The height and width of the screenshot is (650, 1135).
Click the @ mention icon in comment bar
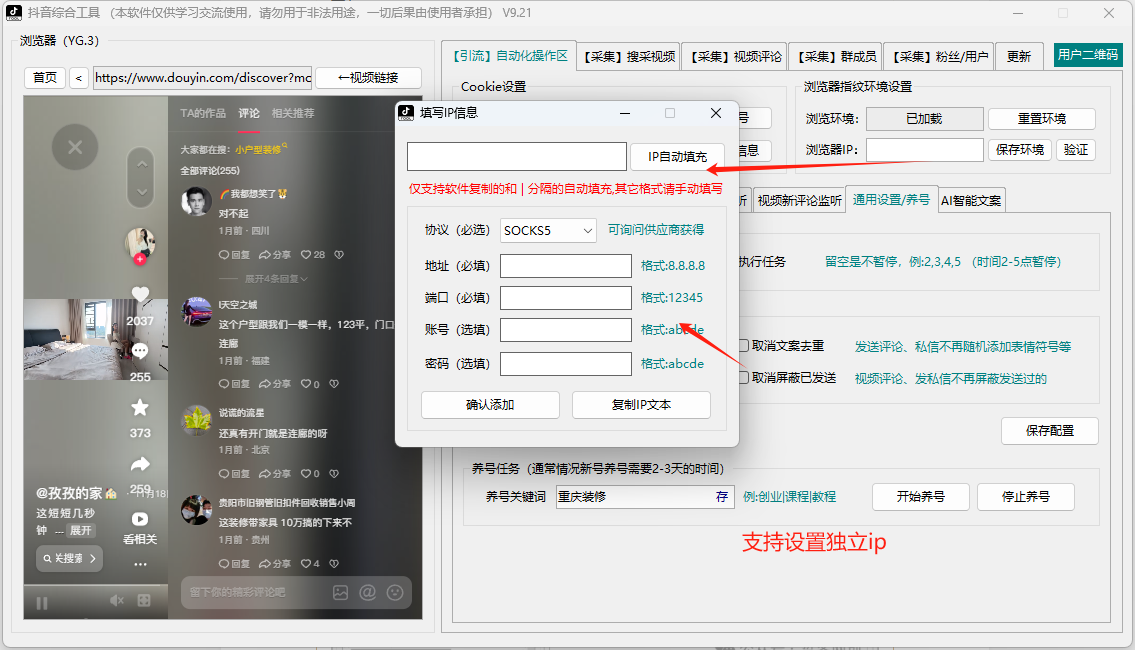[x=369, y=592]
